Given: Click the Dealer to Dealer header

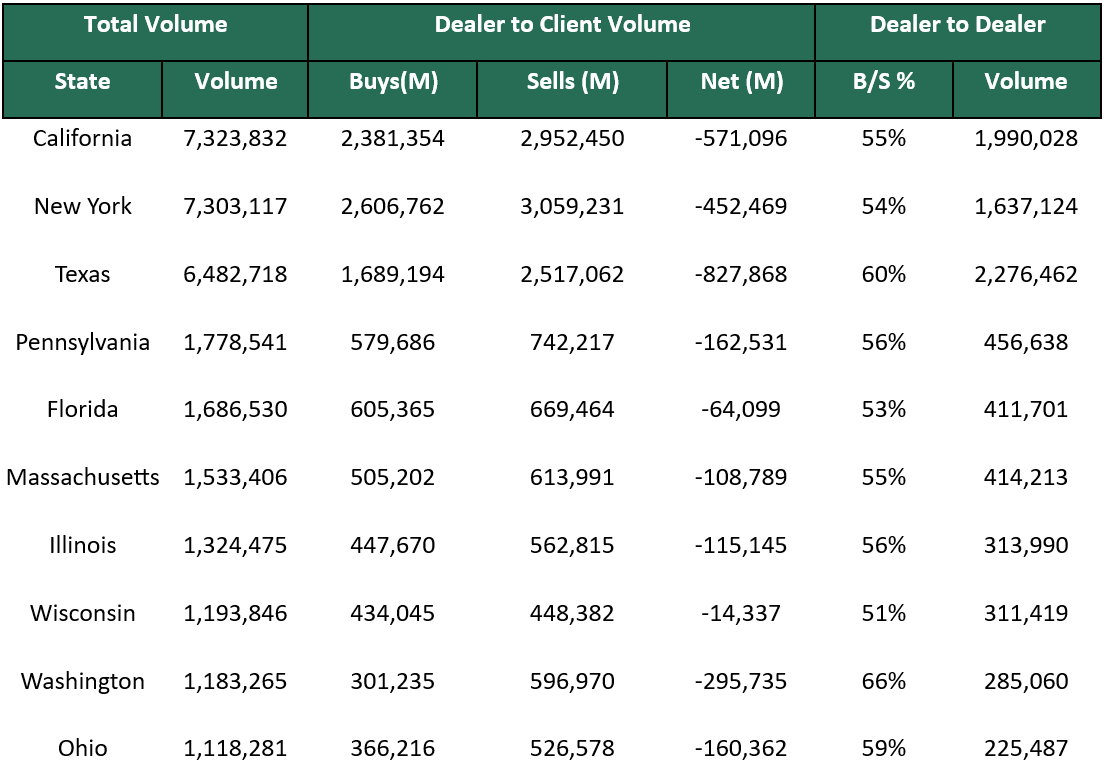Looking at the screenshot, I should pyautogui.click(x=958, y=26).
